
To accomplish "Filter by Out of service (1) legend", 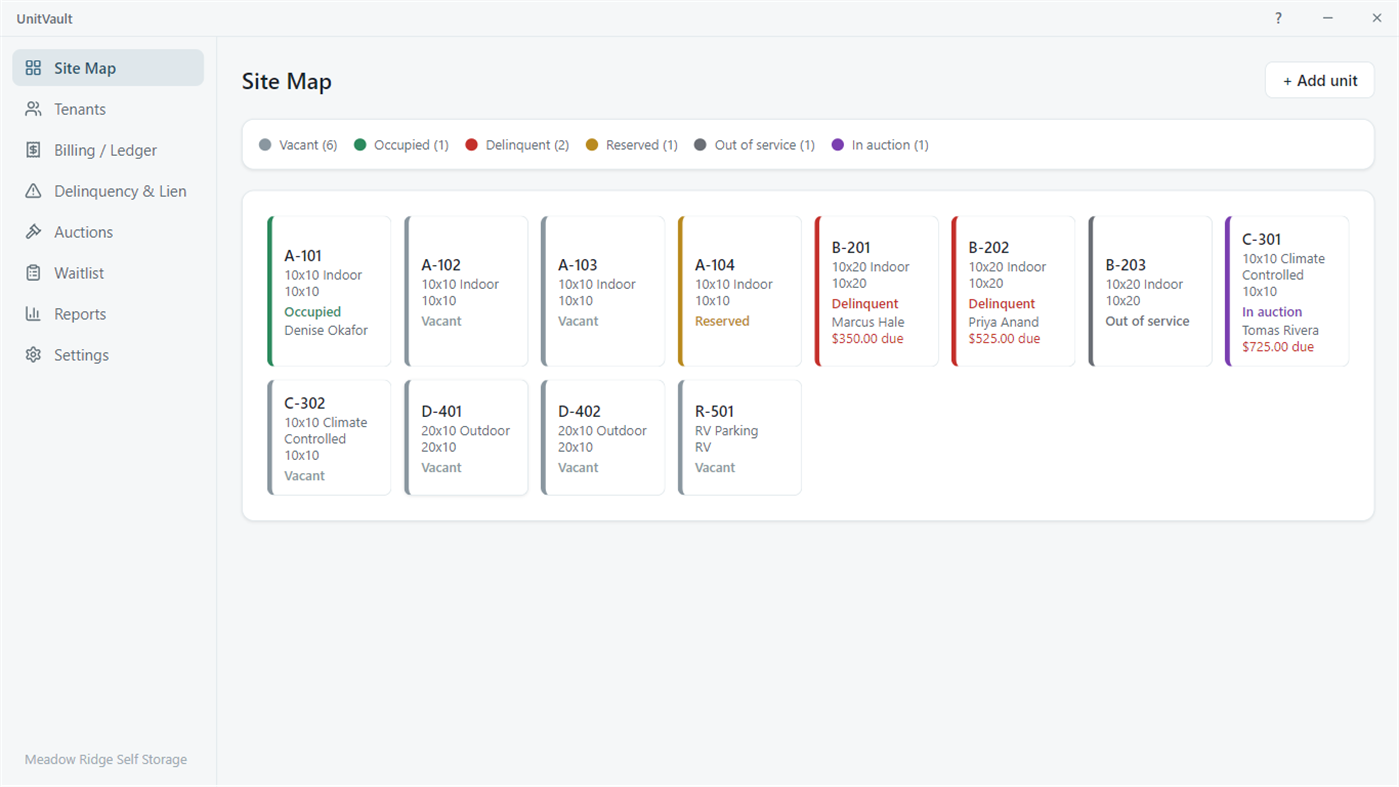I will (755, 145).
